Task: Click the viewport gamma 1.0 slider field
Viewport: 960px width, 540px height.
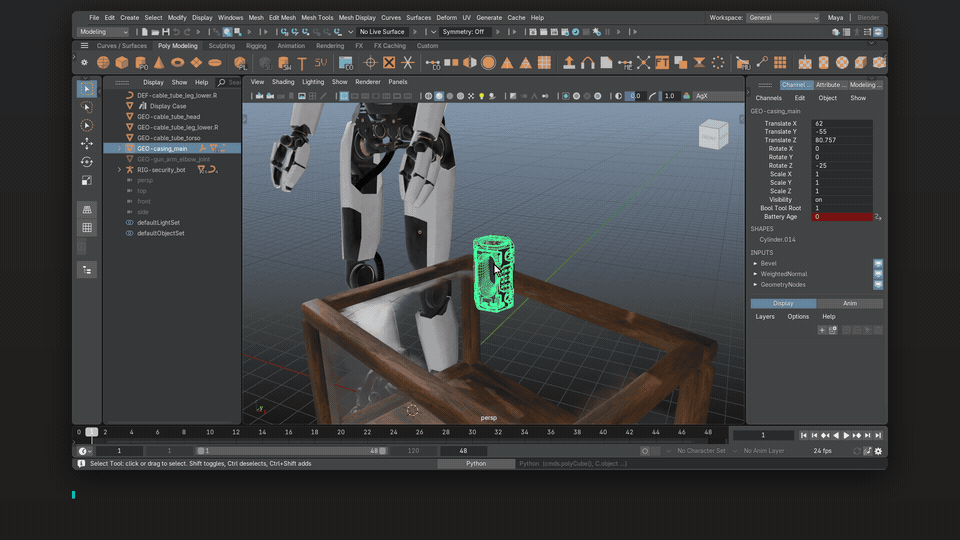Action: [670, 96]
